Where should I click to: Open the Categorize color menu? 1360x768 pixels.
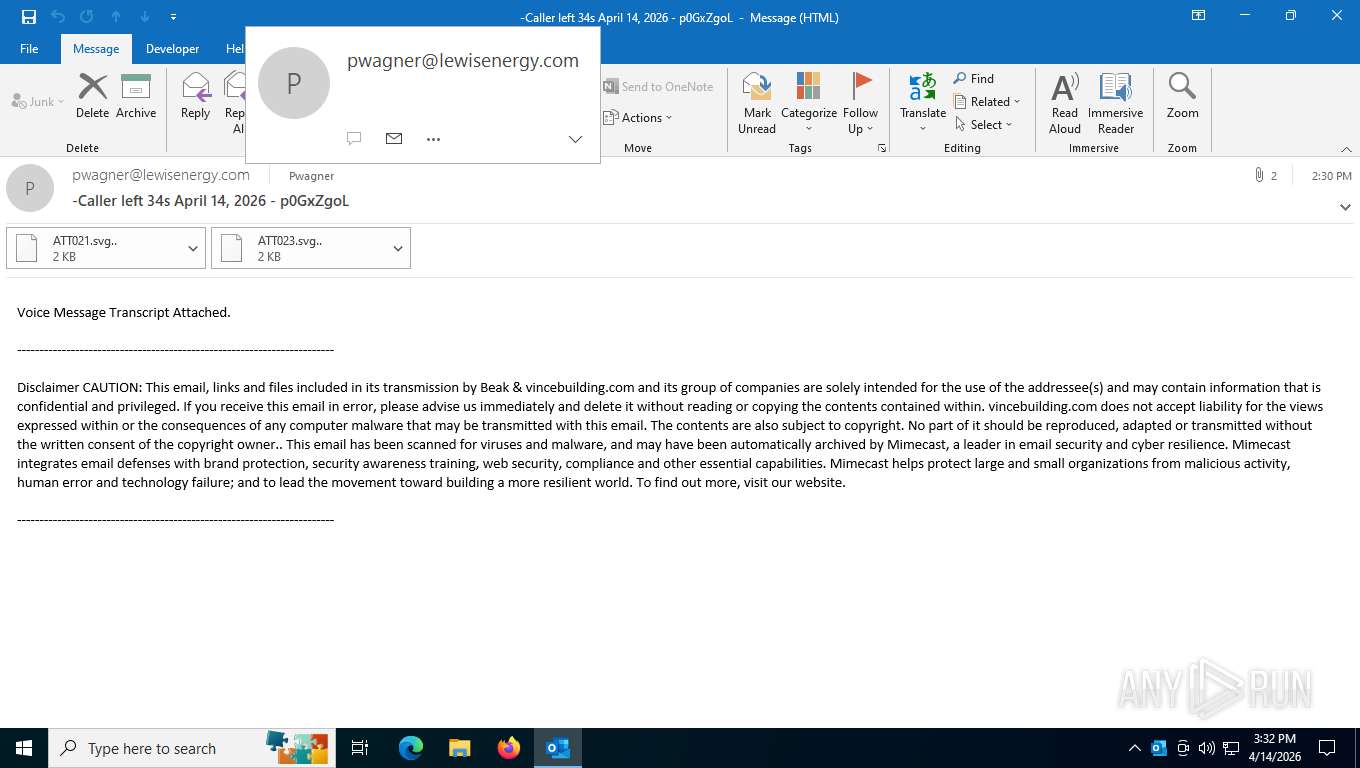pos(809,103)
